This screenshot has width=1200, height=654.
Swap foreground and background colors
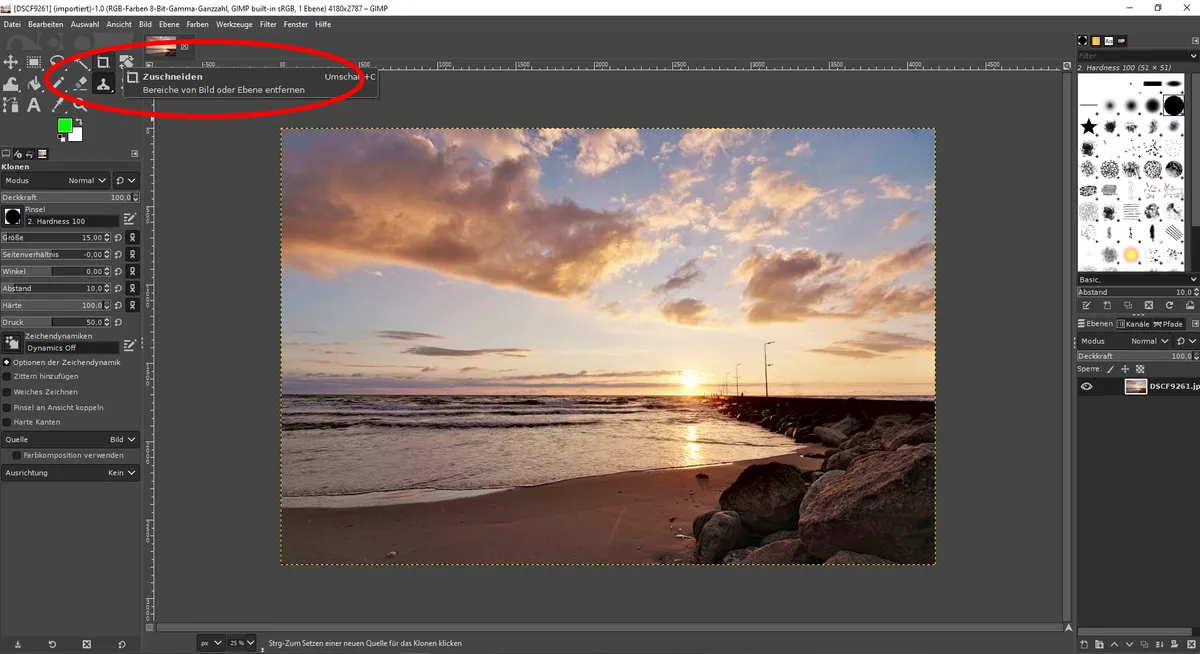[78, 121]
